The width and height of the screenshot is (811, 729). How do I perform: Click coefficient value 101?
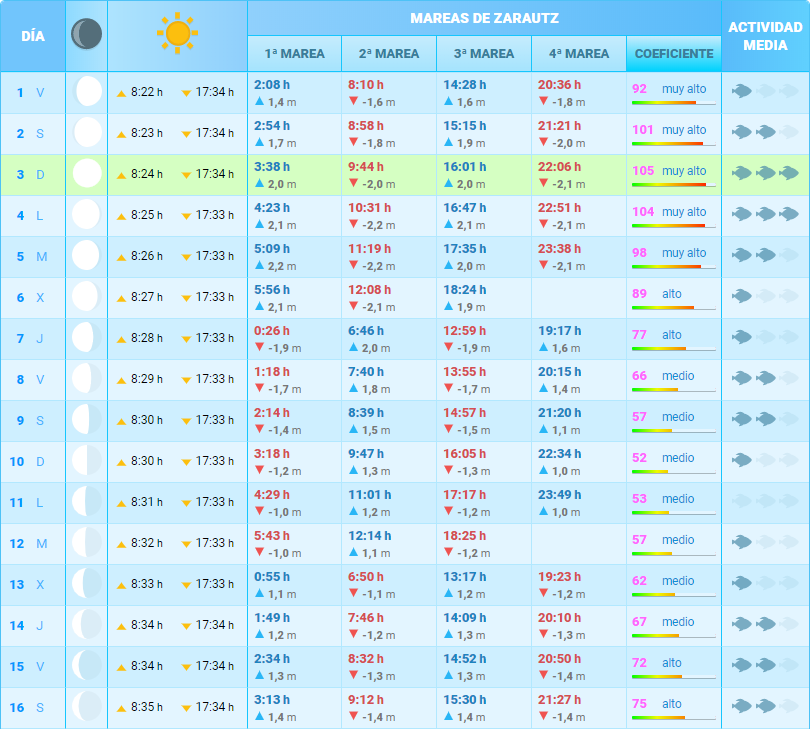(x=643, y=130)
